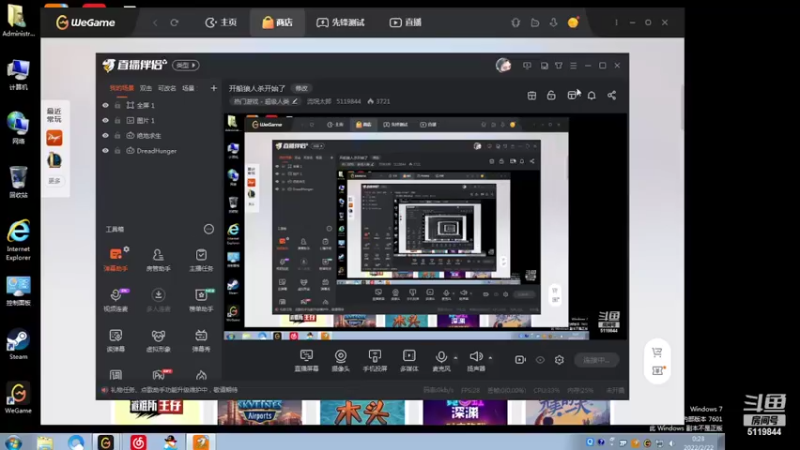Open WeGame 商店 store tab
The image size is (800, 450).
click(277, 22)
